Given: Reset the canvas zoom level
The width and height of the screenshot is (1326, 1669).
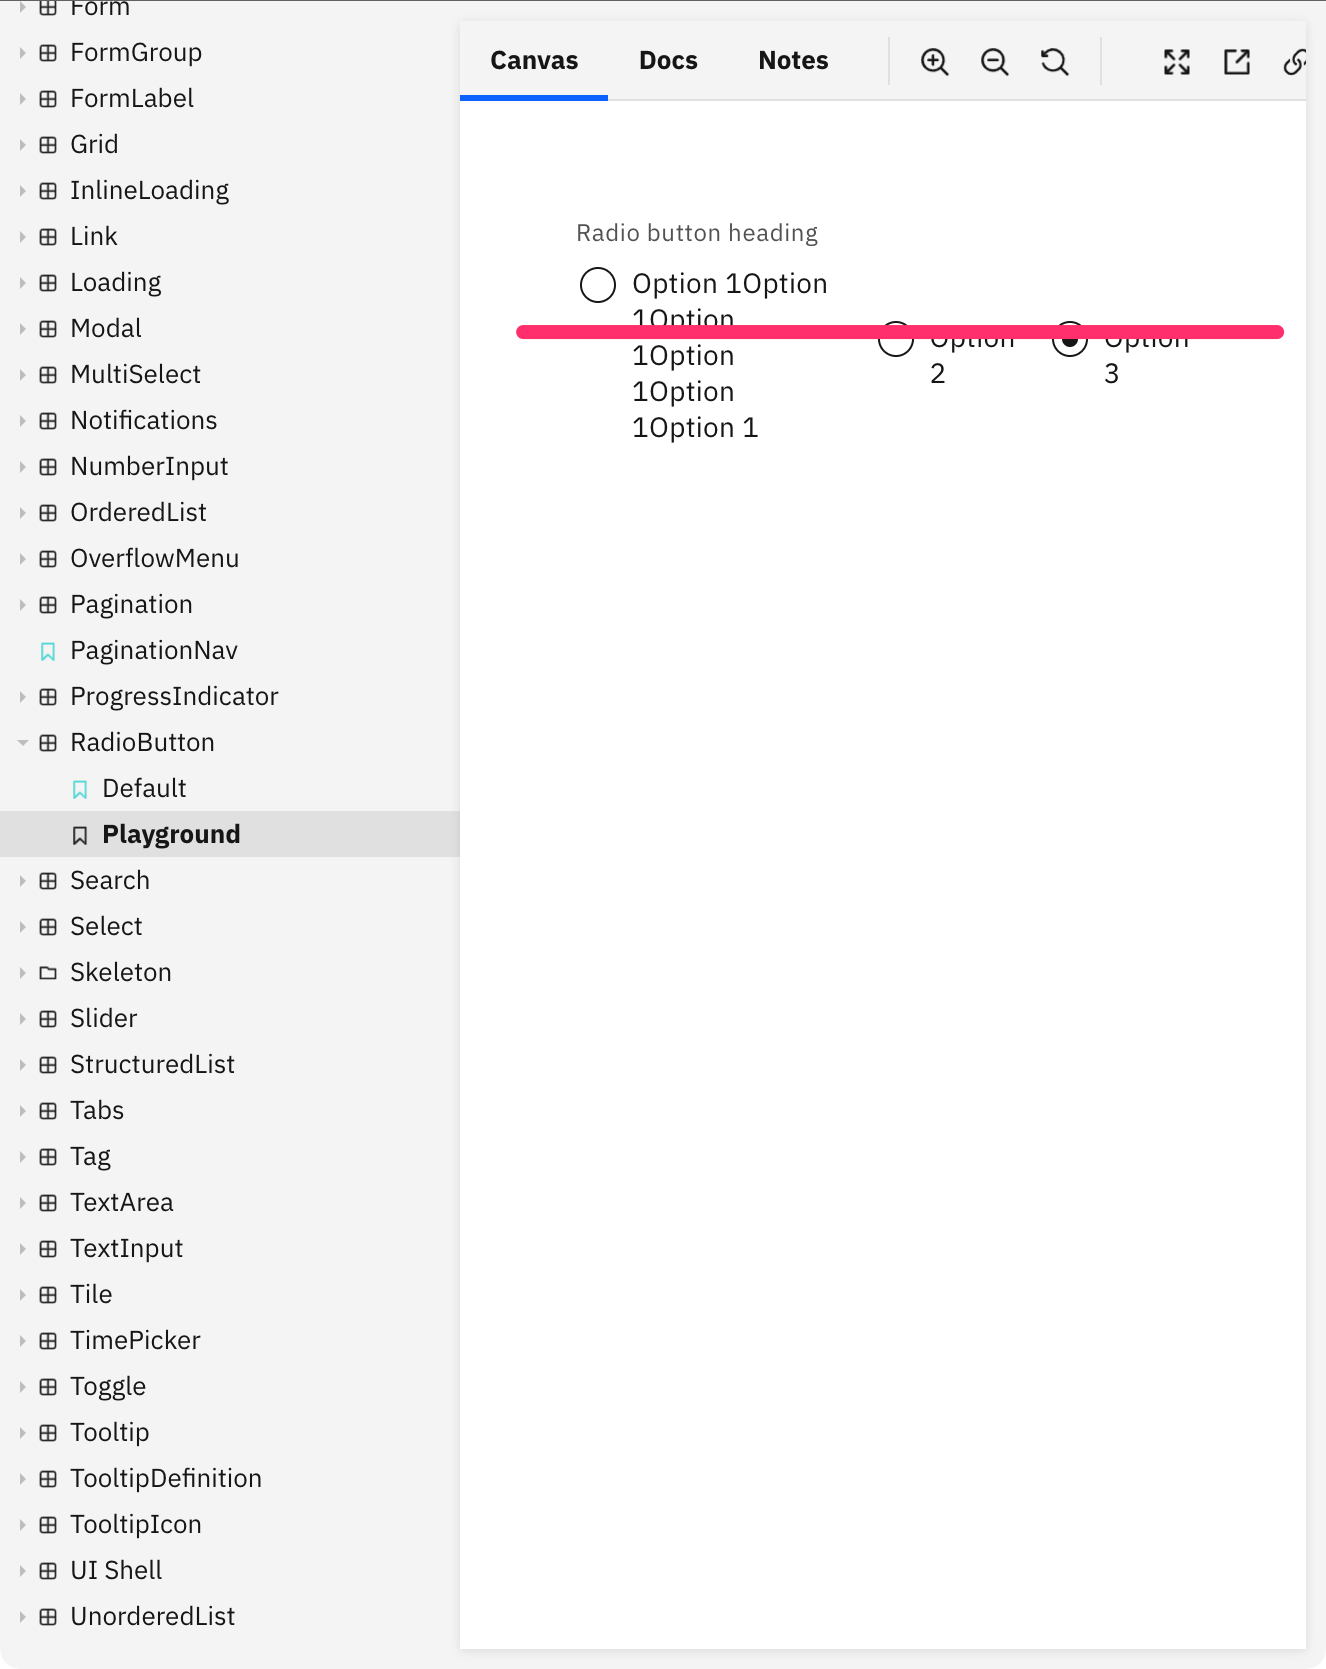Looking at the screenshot, I should 1054,61.
